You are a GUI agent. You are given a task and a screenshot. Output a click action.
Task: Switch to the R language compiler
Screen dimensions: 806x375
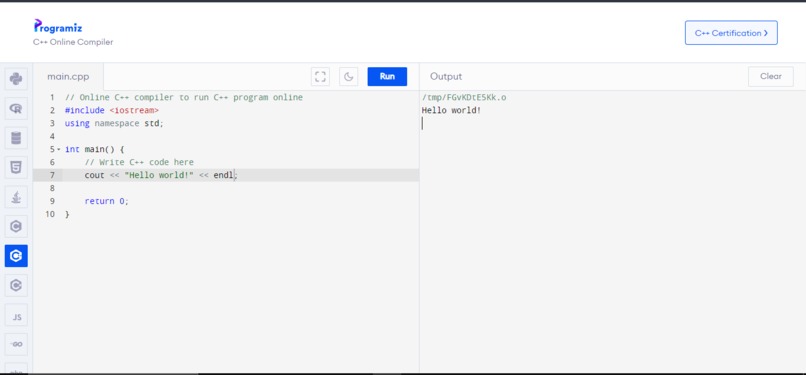[x=16, y=108]
